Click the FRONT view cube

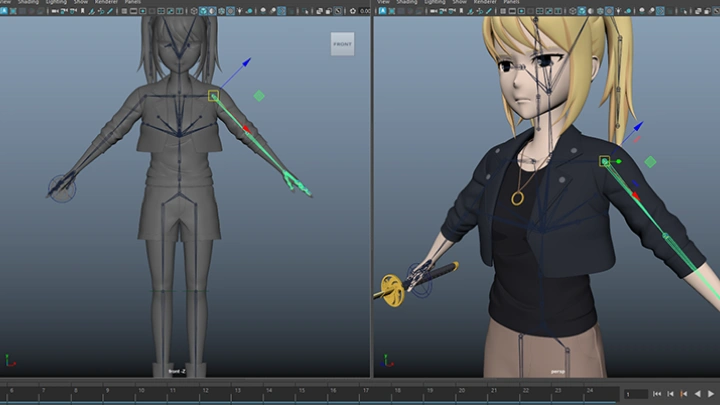click(x=343, y=44)
